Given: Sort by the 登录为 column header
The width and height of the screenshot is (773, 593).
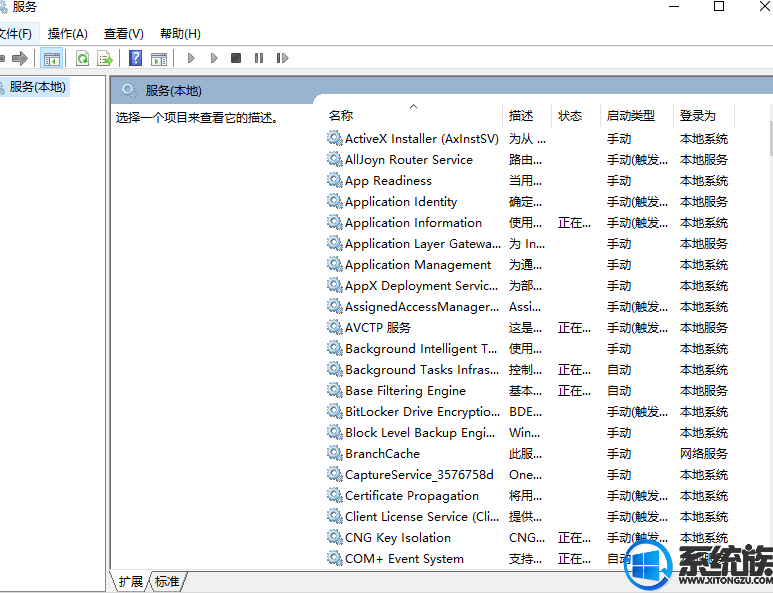Looking at the screenshot, I should (698, 115).
